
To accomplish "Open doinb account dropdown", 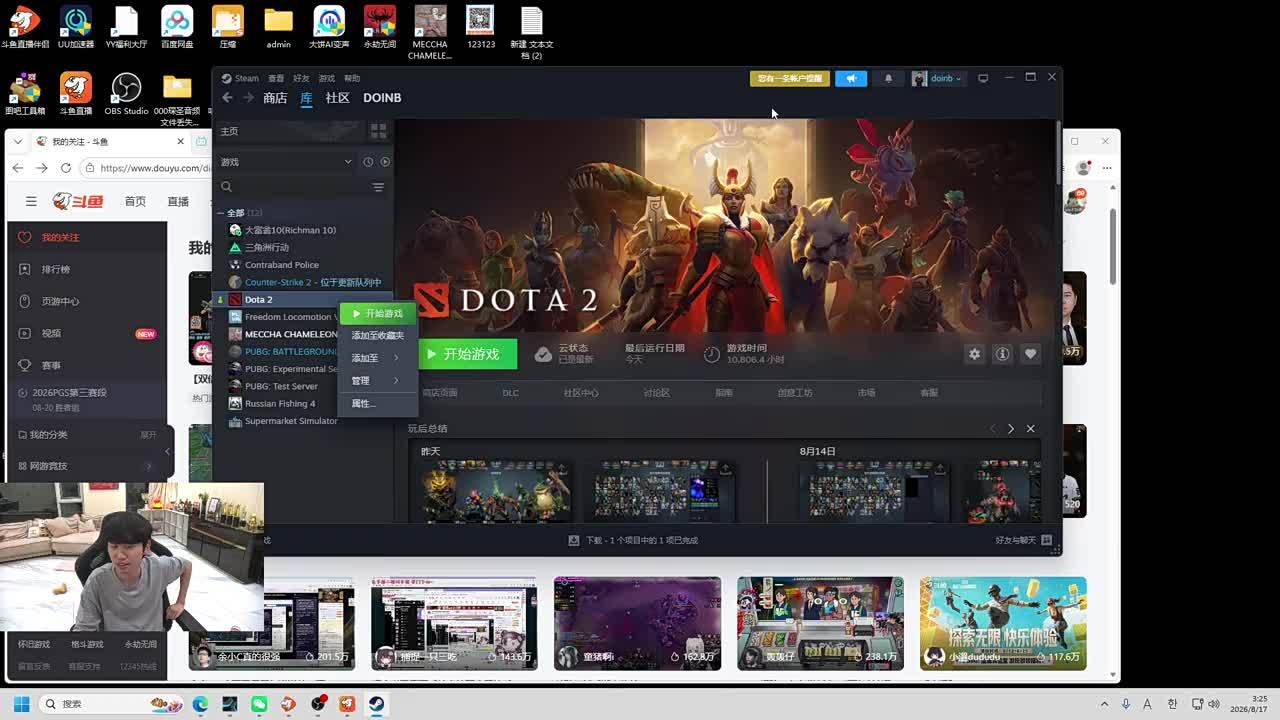I will 937,78.
